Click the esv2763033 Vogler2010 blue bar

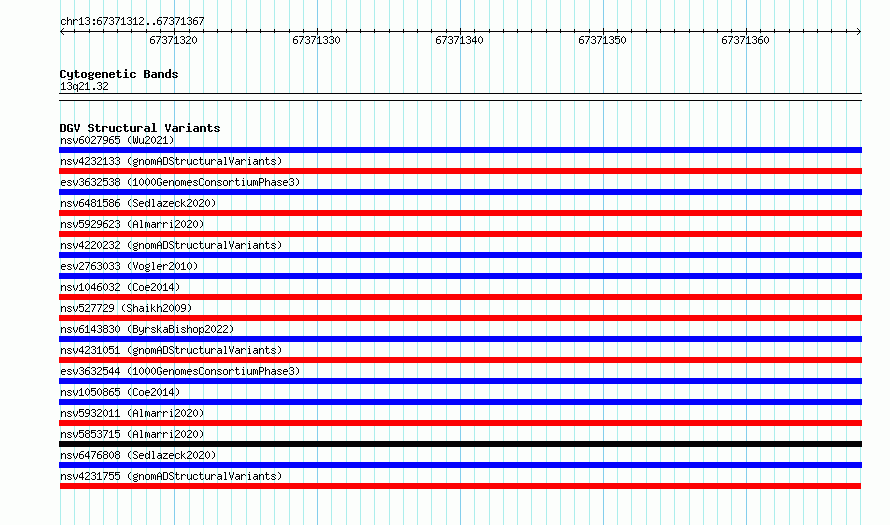click(x=460, y=276)
